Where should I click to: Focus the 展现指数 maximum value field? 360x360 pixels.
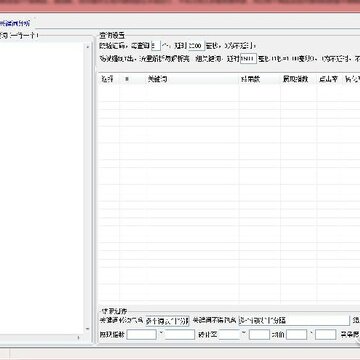click(180, 334)
